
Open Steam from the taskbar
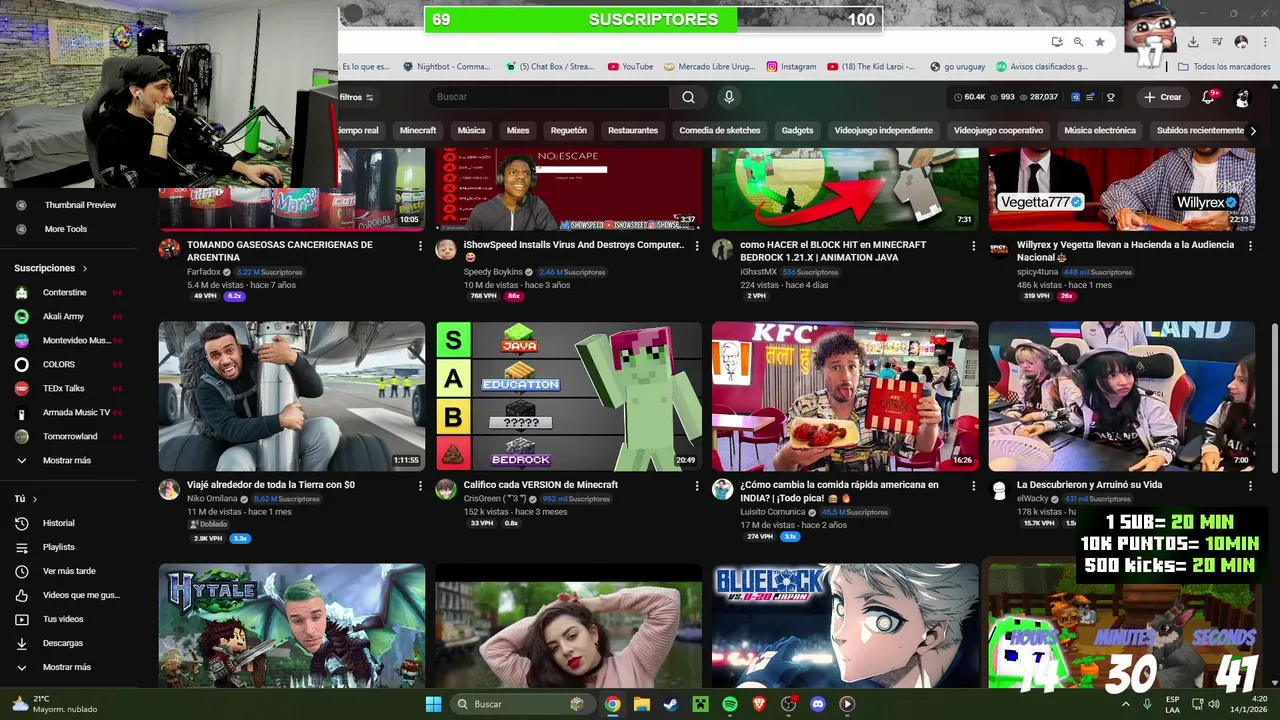(x=670, y=704)
